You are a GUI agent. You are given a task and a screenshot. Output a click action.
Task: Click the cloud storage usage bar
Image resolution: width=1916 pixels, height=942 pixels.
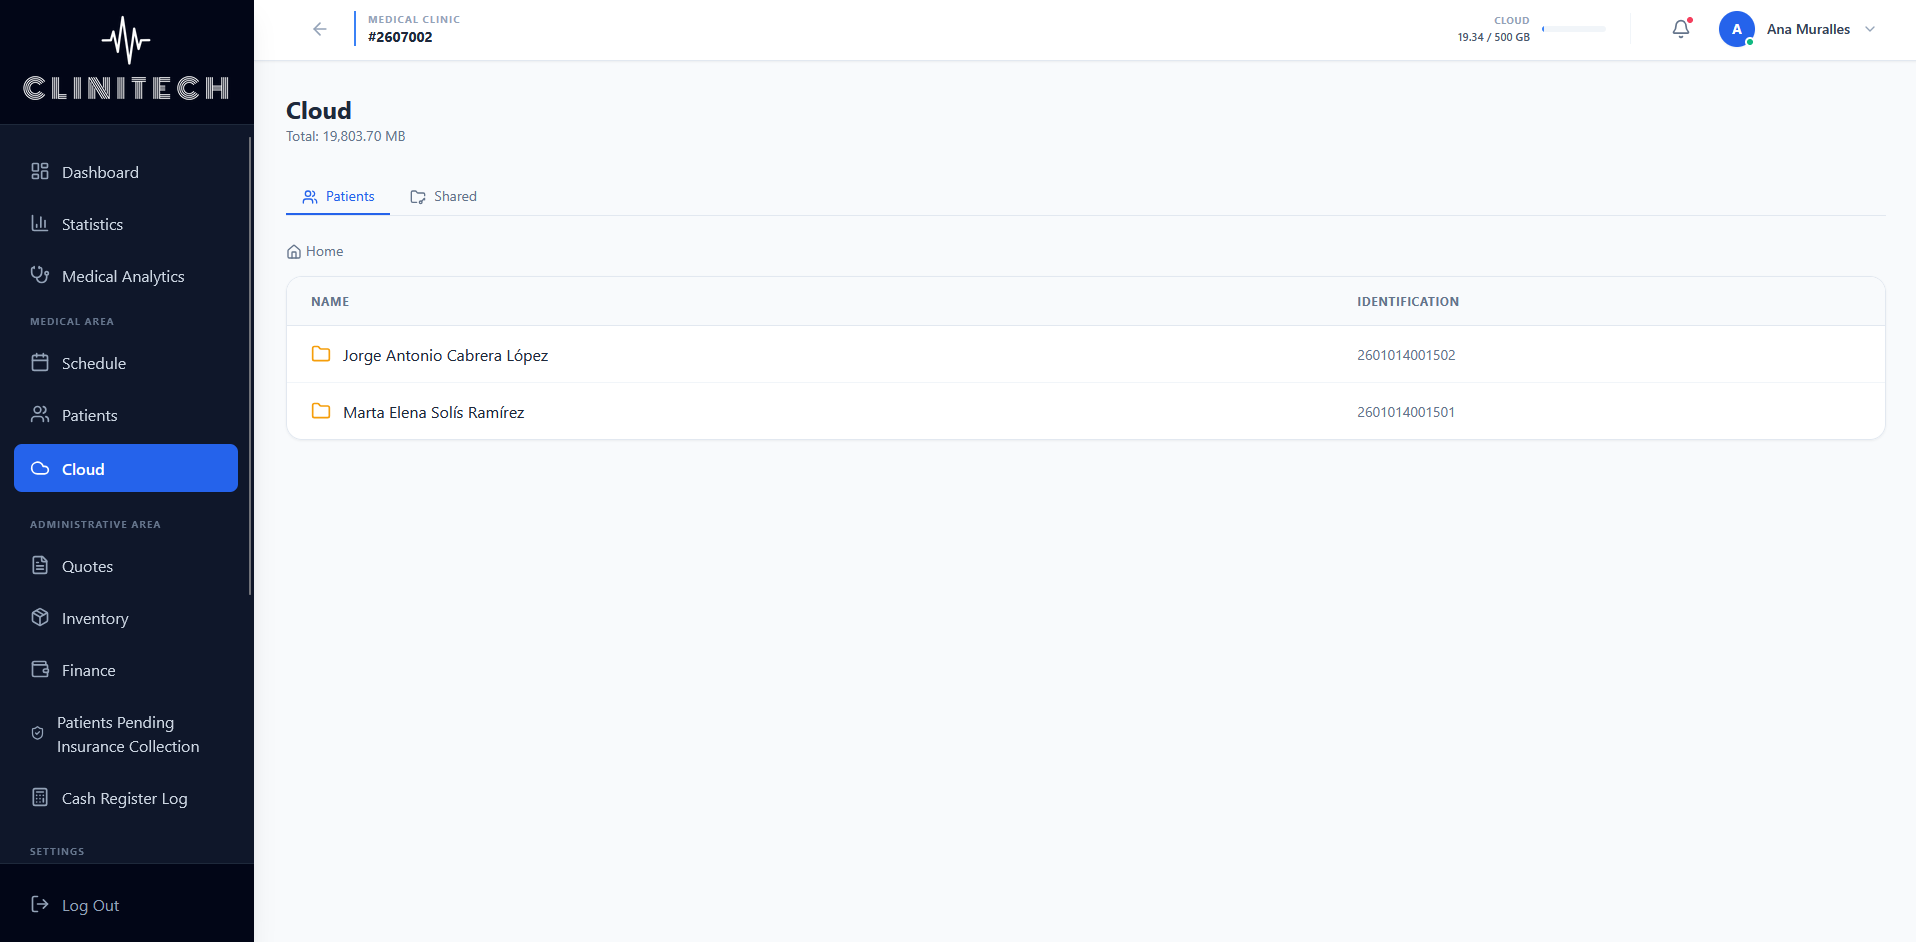tap(1574, 29)
